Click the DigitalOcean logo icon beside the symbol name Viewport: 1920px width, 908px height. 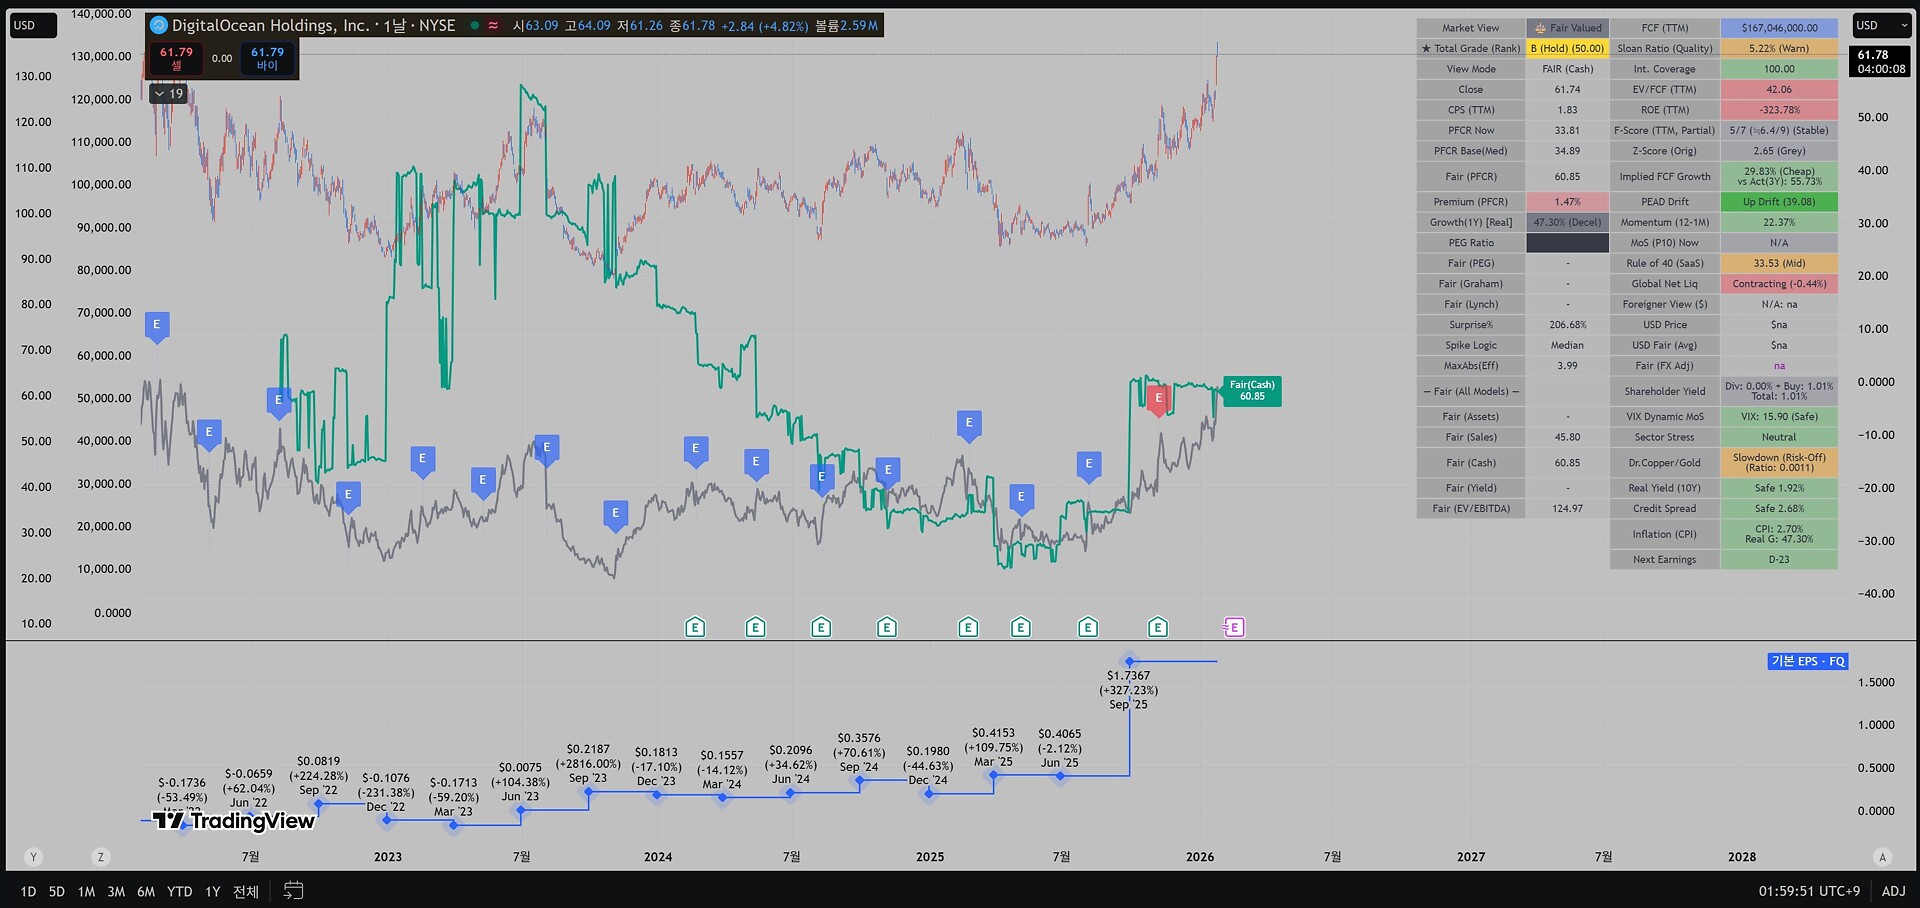[158, 25]
